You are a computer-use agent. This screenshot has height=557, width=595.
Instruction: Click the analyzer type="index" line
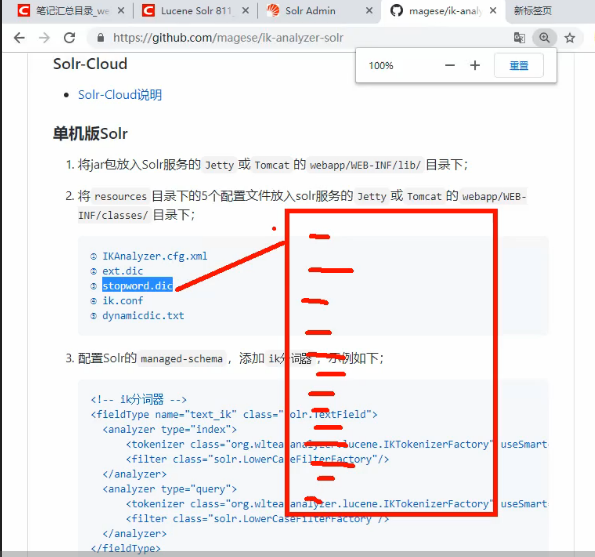pyautogui.click(x=170, y=429)
